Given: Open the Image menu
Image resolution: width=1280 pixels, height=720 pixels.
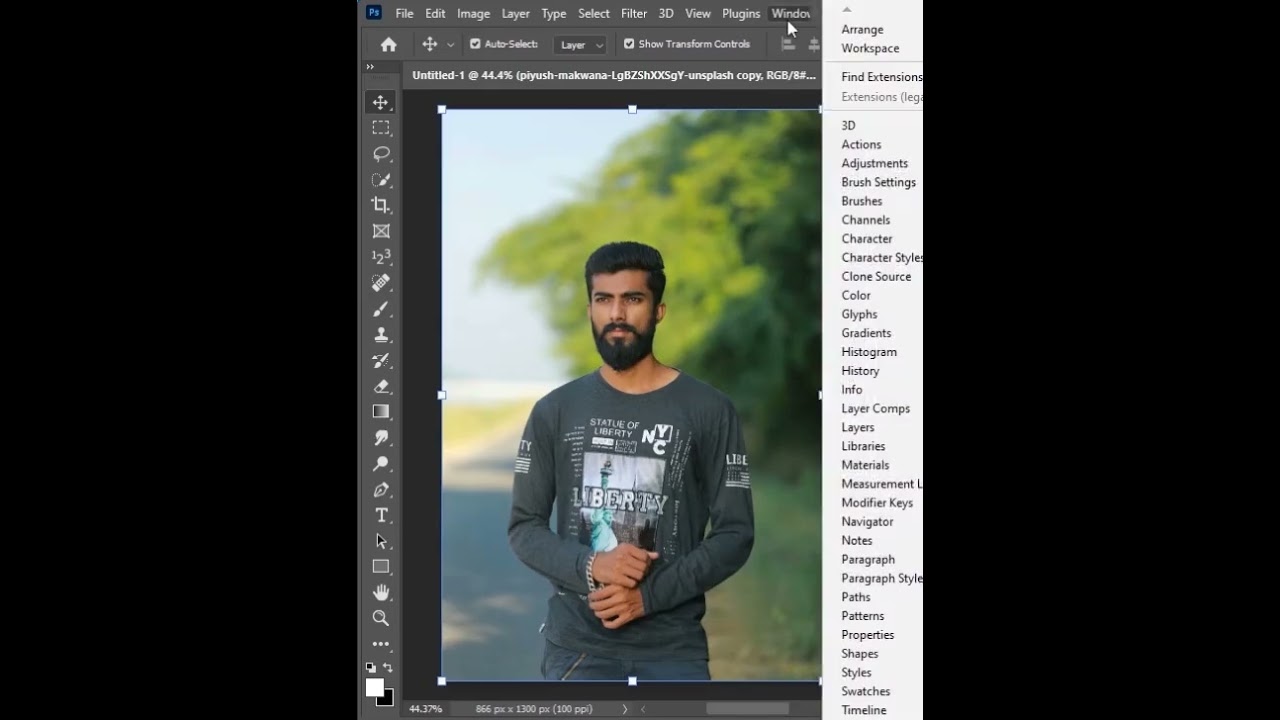Looking at the screenshot, I should [473, 13].
